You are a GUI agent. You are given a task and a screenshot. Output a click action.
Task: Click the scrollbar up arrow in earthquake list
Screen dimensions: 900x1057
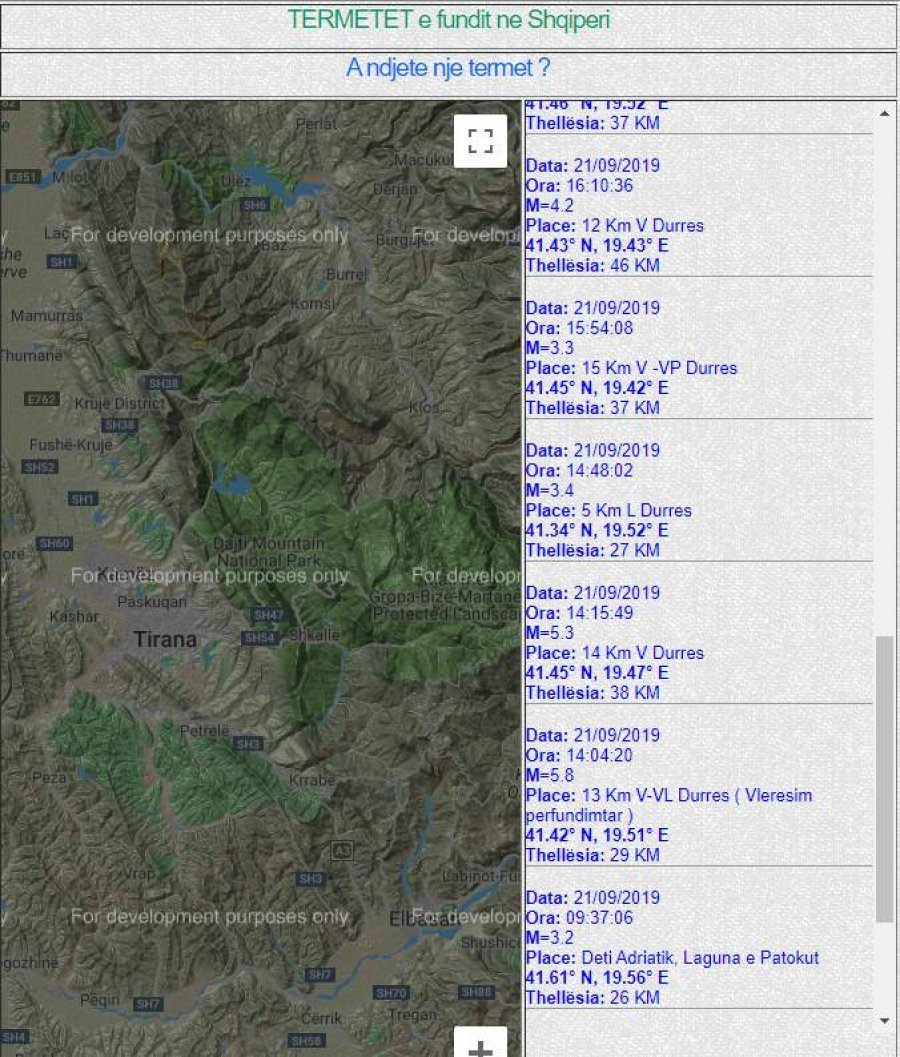(x=884, y=113)
